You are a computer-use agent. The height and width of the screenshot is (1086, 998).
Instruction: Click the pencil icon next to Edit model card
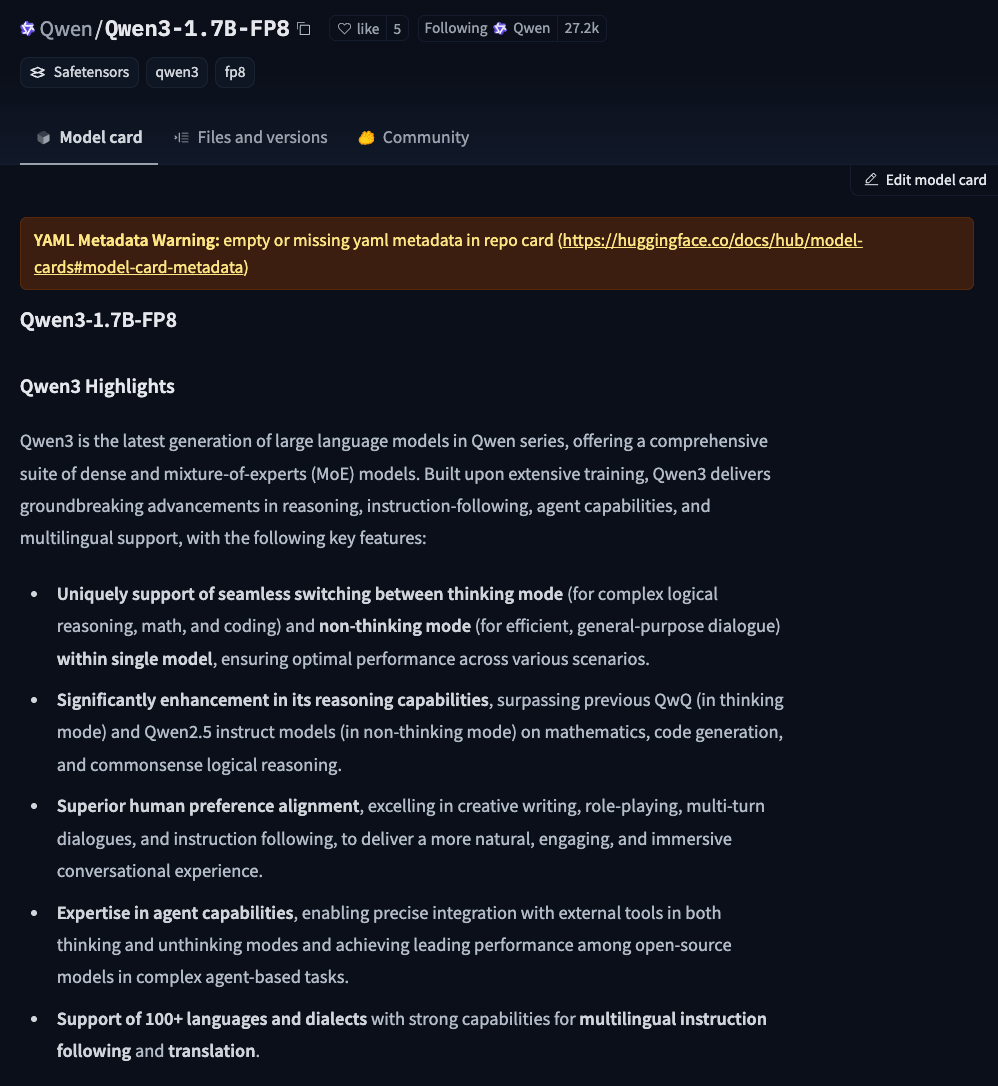pos(872,179)
